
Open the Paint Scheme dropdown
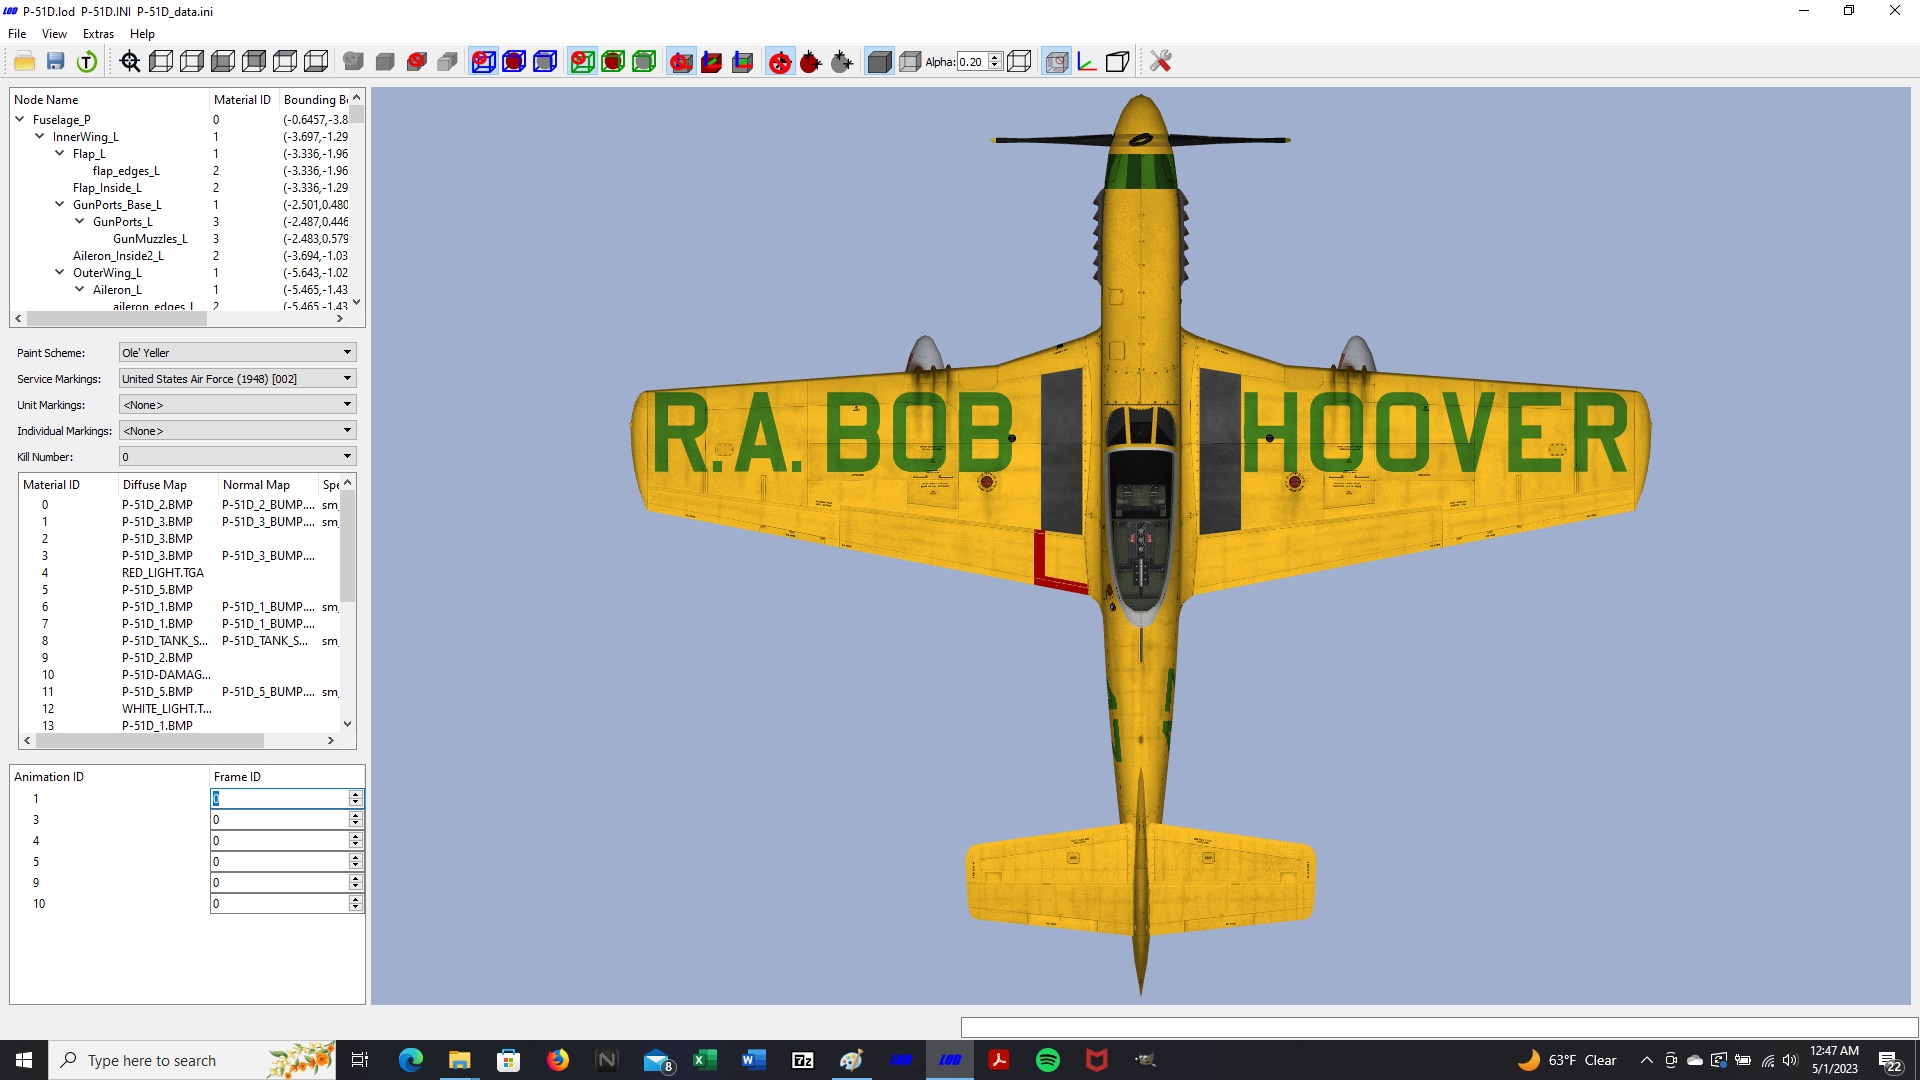237,353
